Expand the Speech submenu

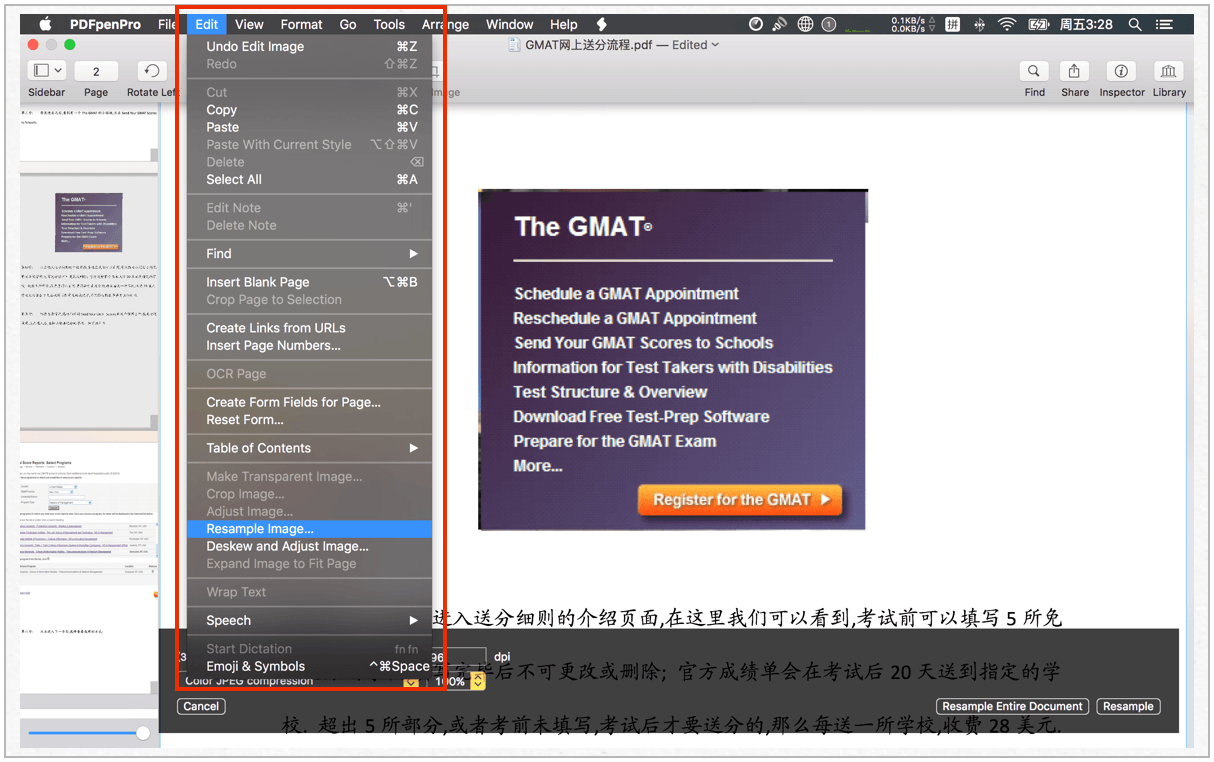coord(310,621)
